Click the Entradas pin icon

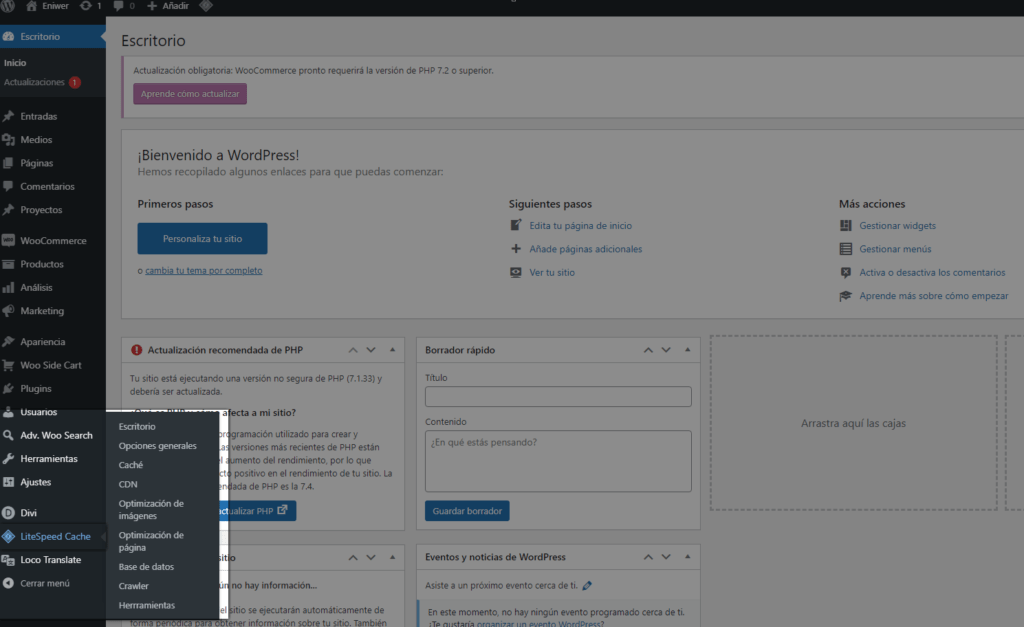click(8, 116)
